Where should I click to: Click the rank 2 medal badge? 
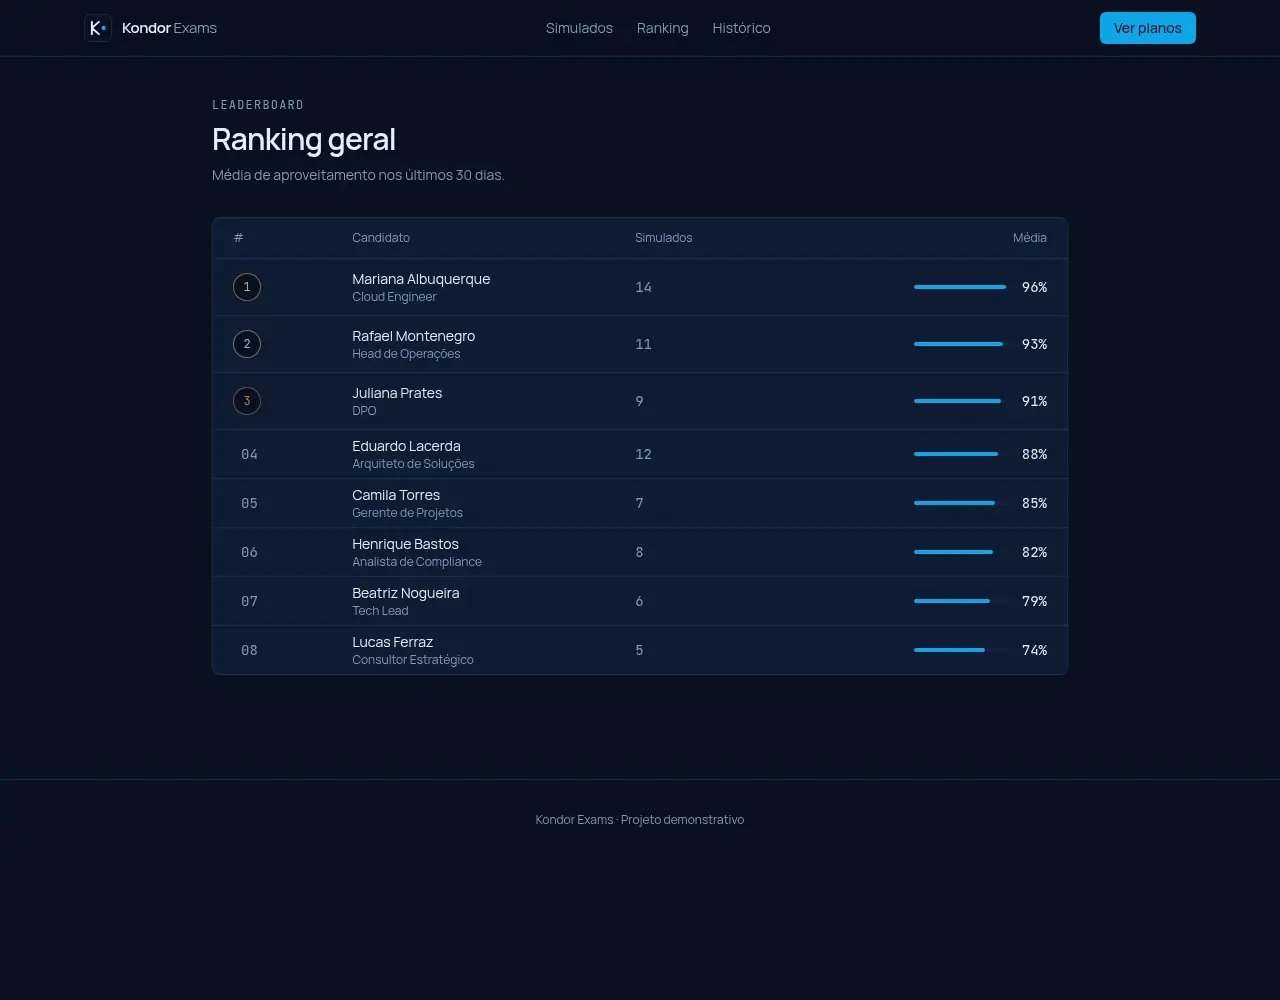[x=247, y=344]
